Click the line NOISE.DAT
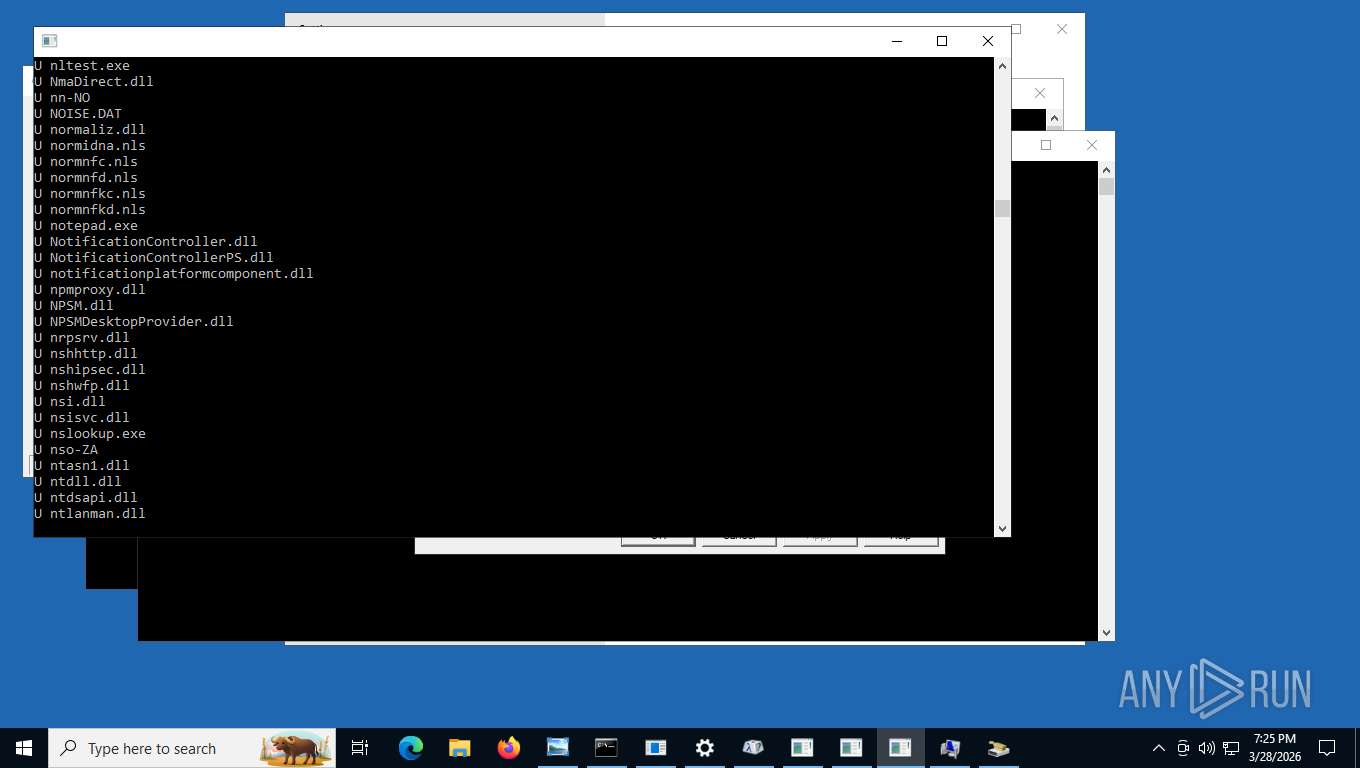Viewport: 1360px width, 768px height. click(86, 113)
